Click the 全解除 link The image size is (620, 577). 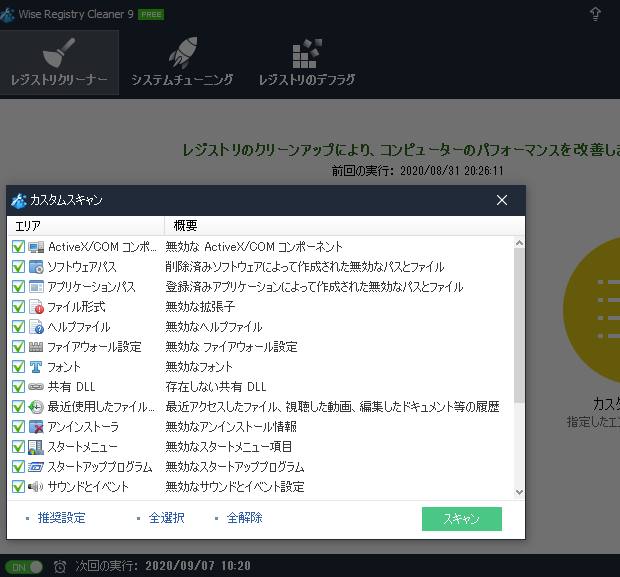click(x=244, y=518)
